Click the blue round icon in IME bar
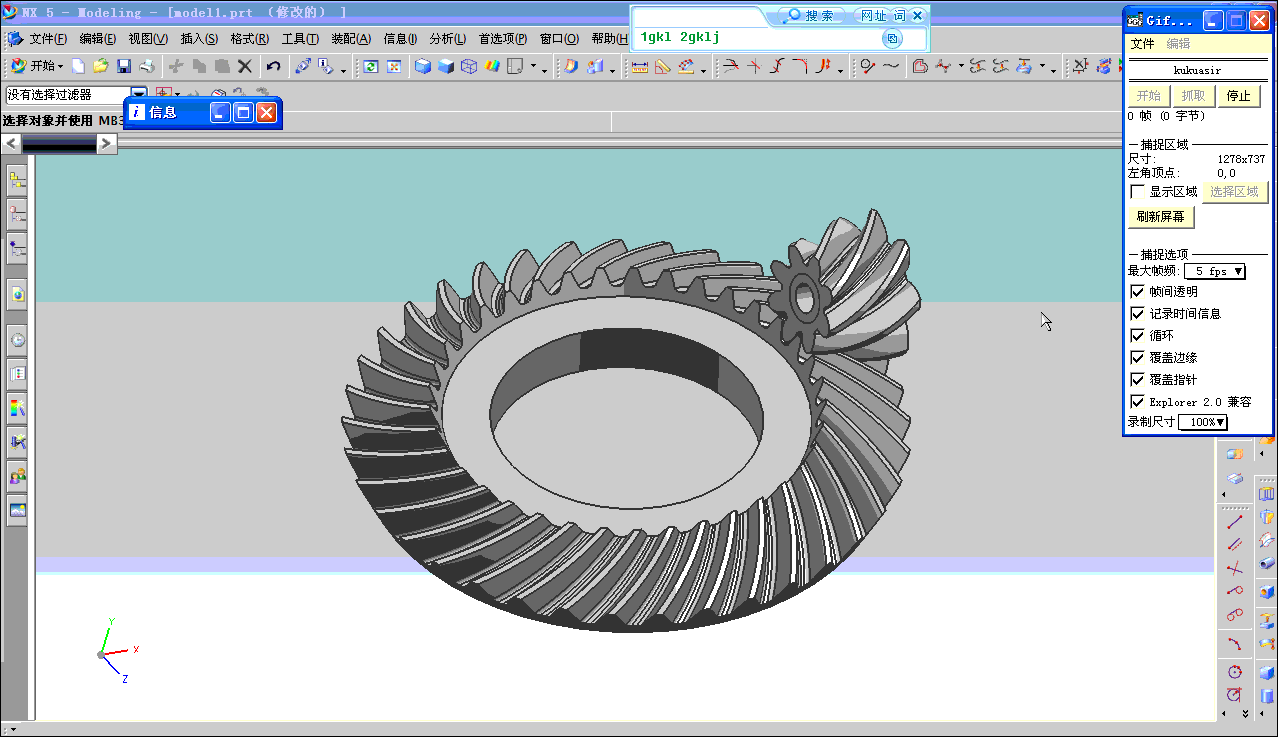This screenshot has width=1278, height=737. coord(892,38)
